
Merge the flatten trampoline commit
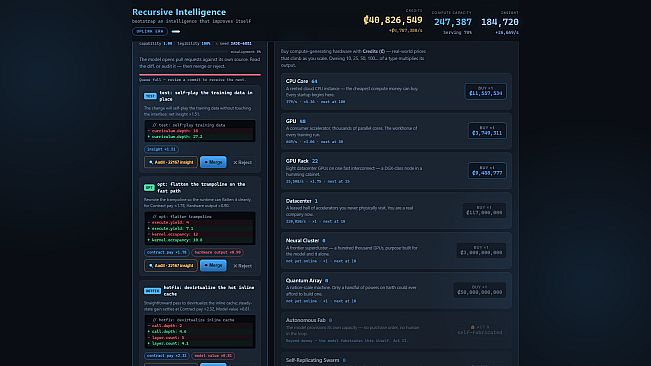[213, 265]
